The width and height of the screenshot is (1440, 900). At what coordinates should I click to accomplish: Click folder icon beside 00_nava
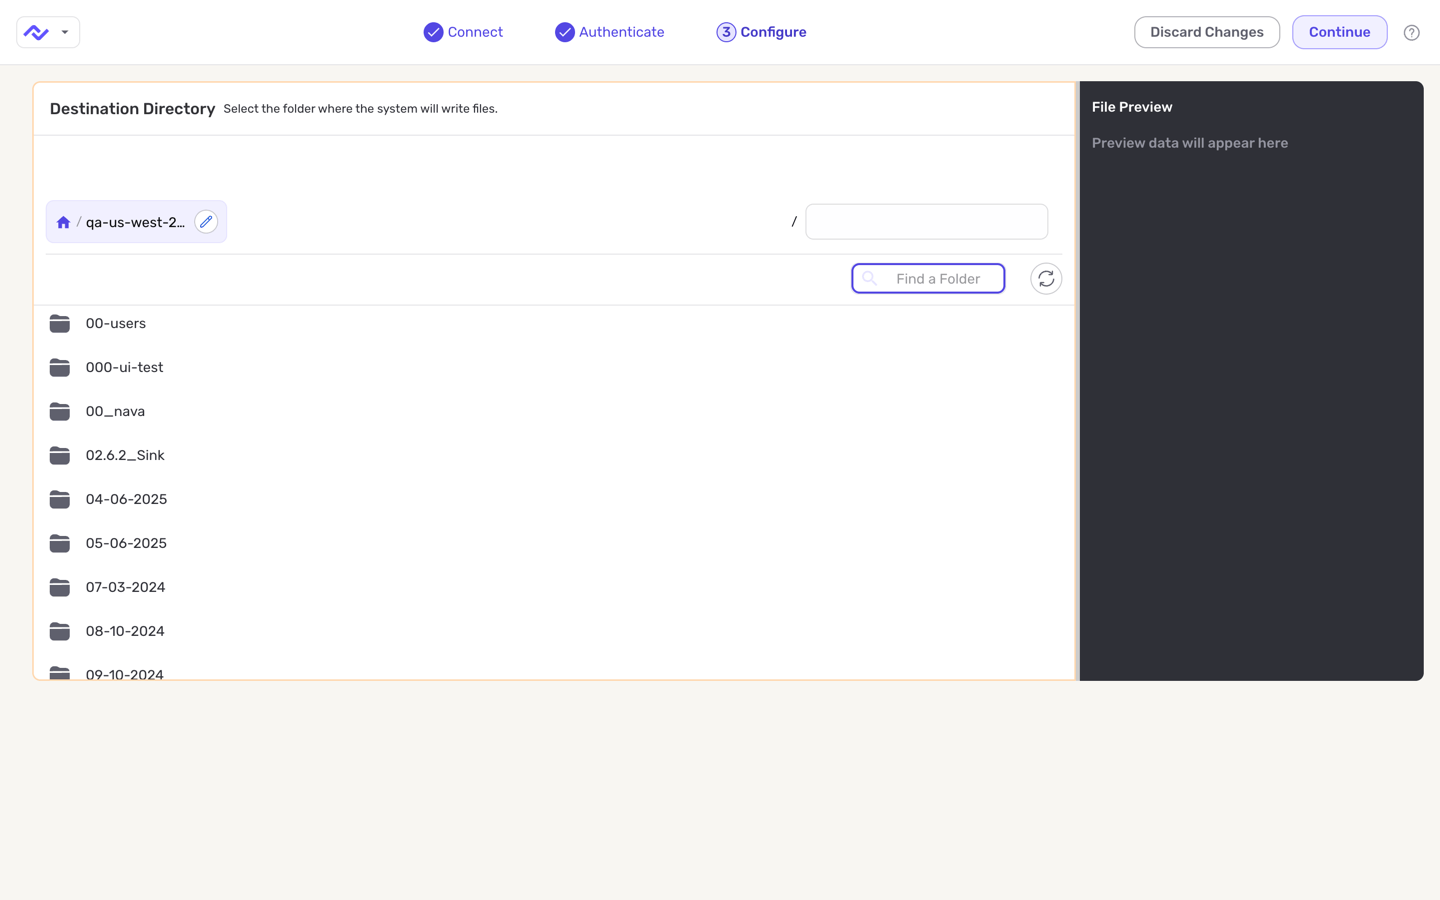tap(60, 412)
